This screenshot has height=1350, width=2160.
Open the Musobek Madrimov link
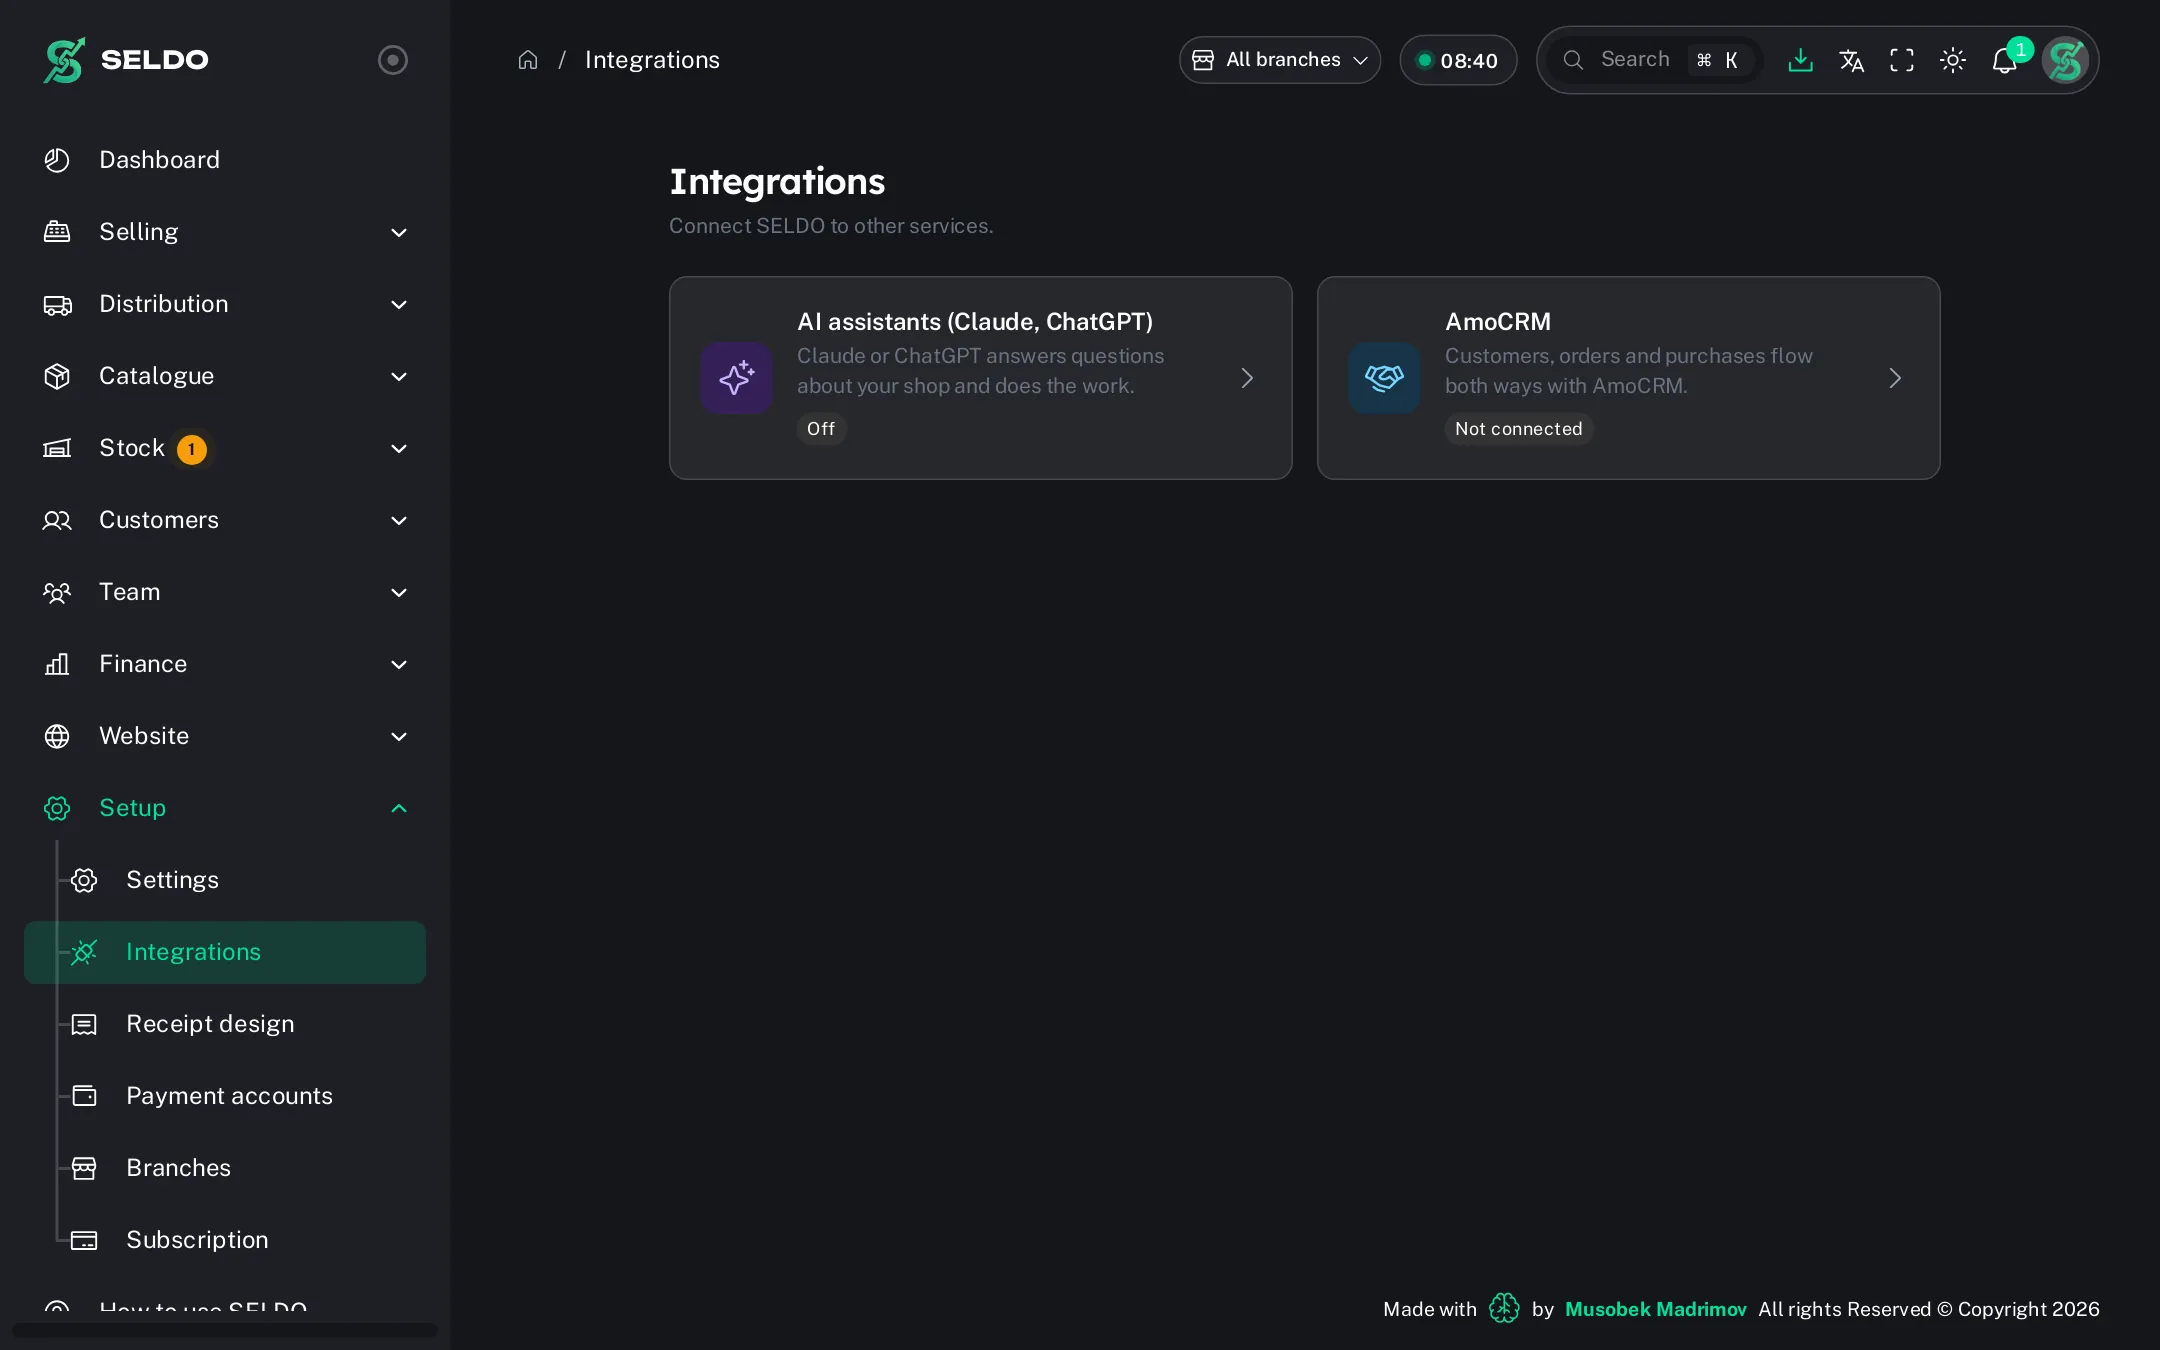coord(1655,1309)
